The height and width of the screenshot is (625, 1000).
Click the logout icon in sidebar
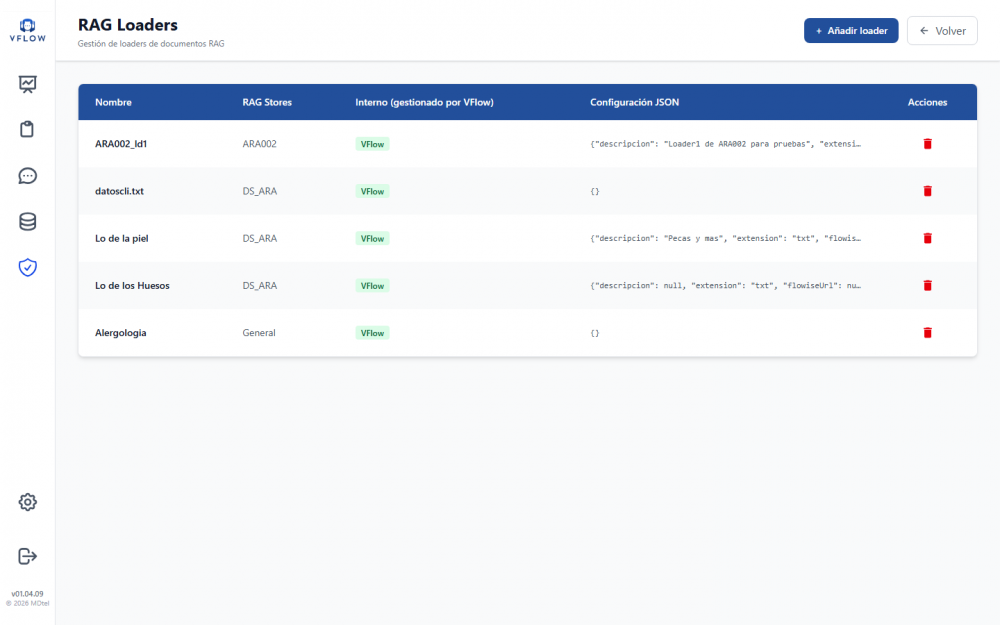[x=27, y=556]
